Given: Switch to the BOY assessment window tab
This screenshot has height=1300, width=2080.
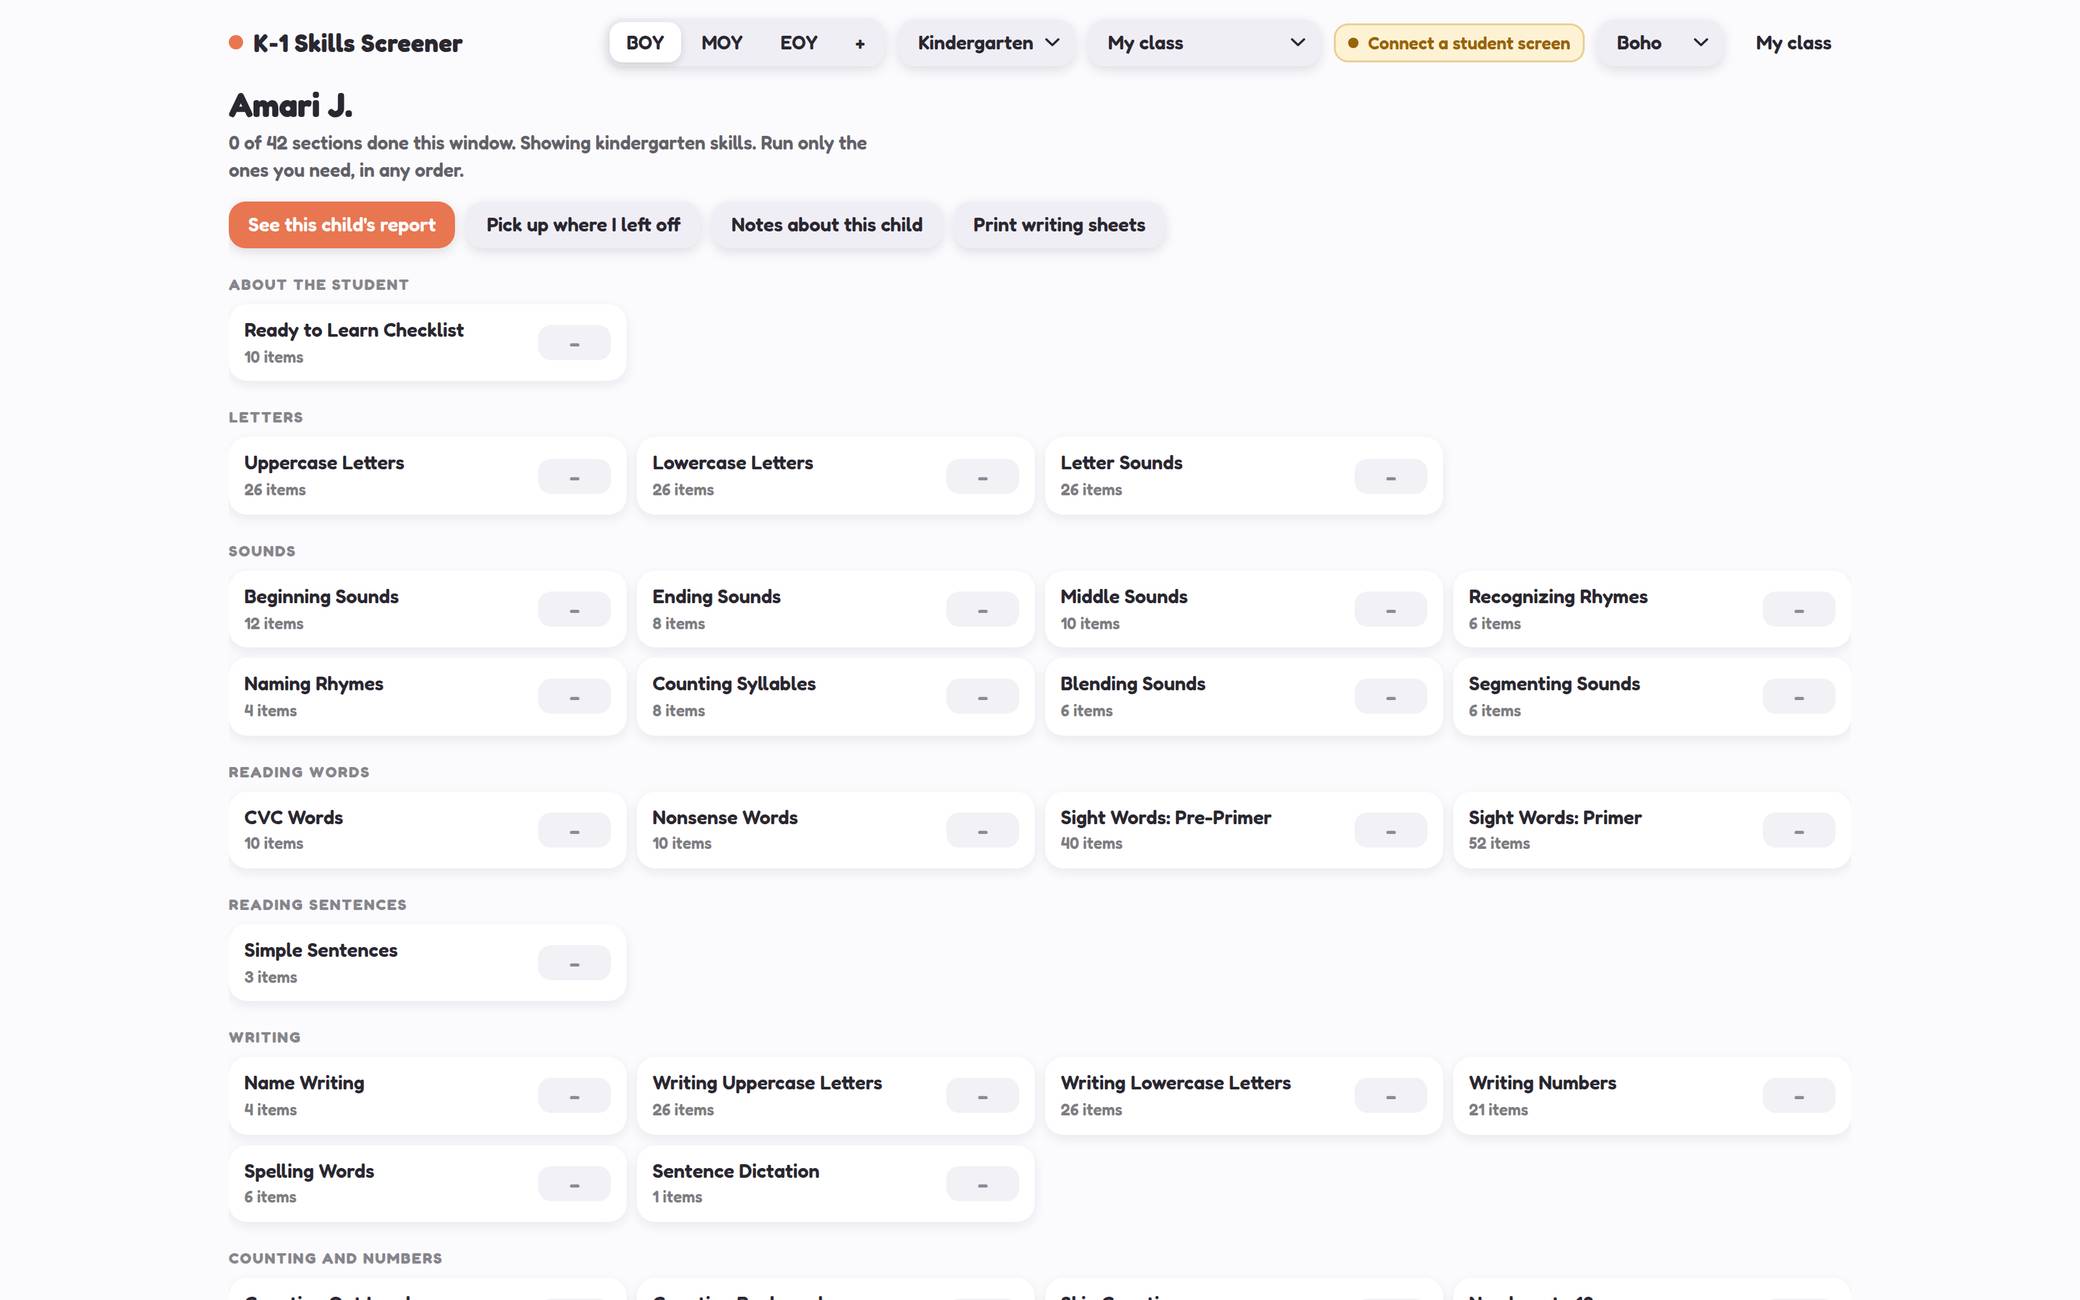Looking at the screenshot, I should pos(645,43).
